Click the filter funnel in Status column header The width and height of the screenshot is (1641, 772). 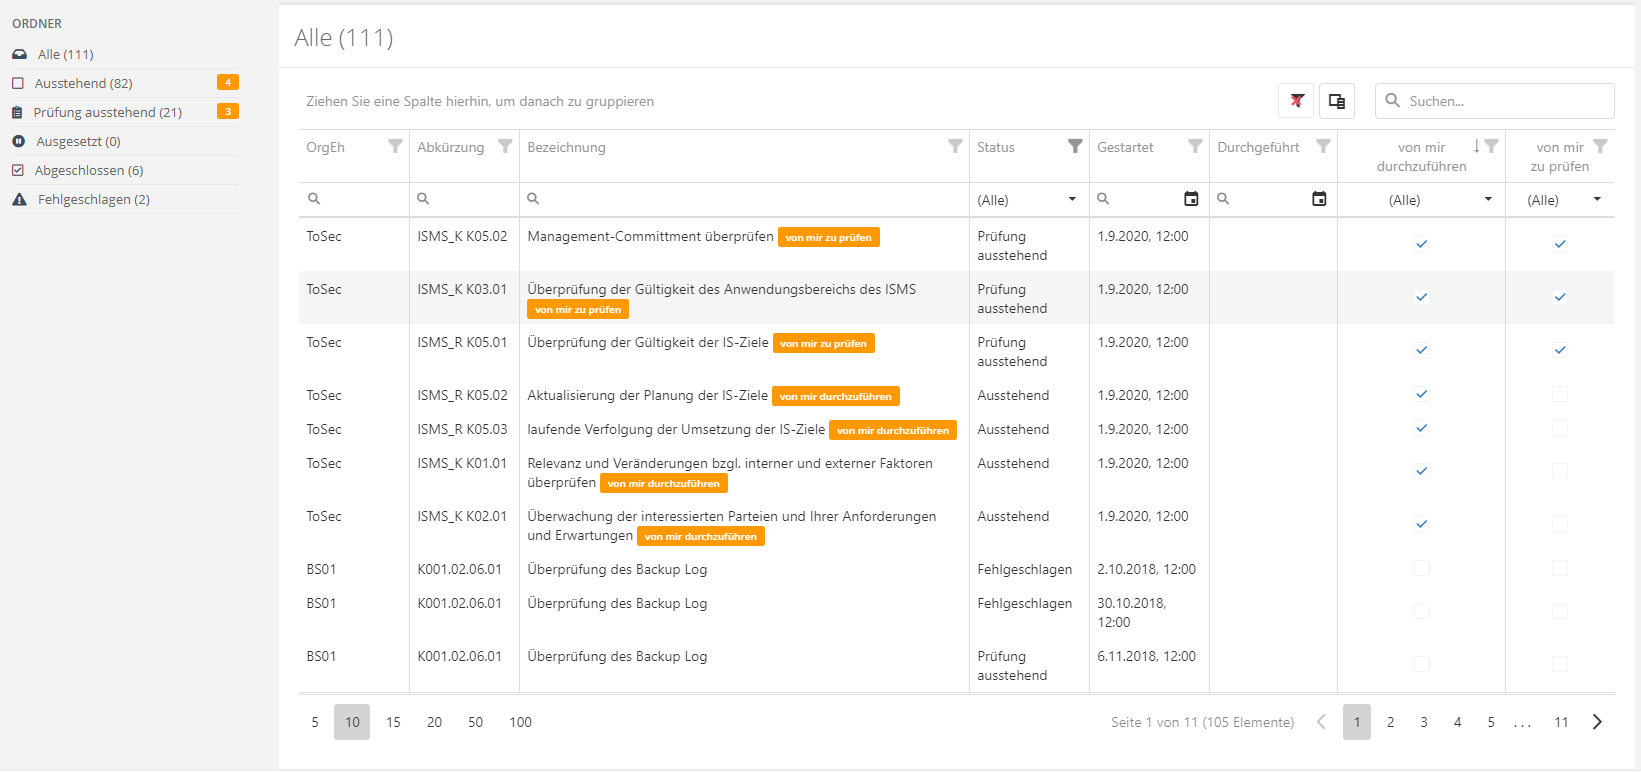[1075, 147]
